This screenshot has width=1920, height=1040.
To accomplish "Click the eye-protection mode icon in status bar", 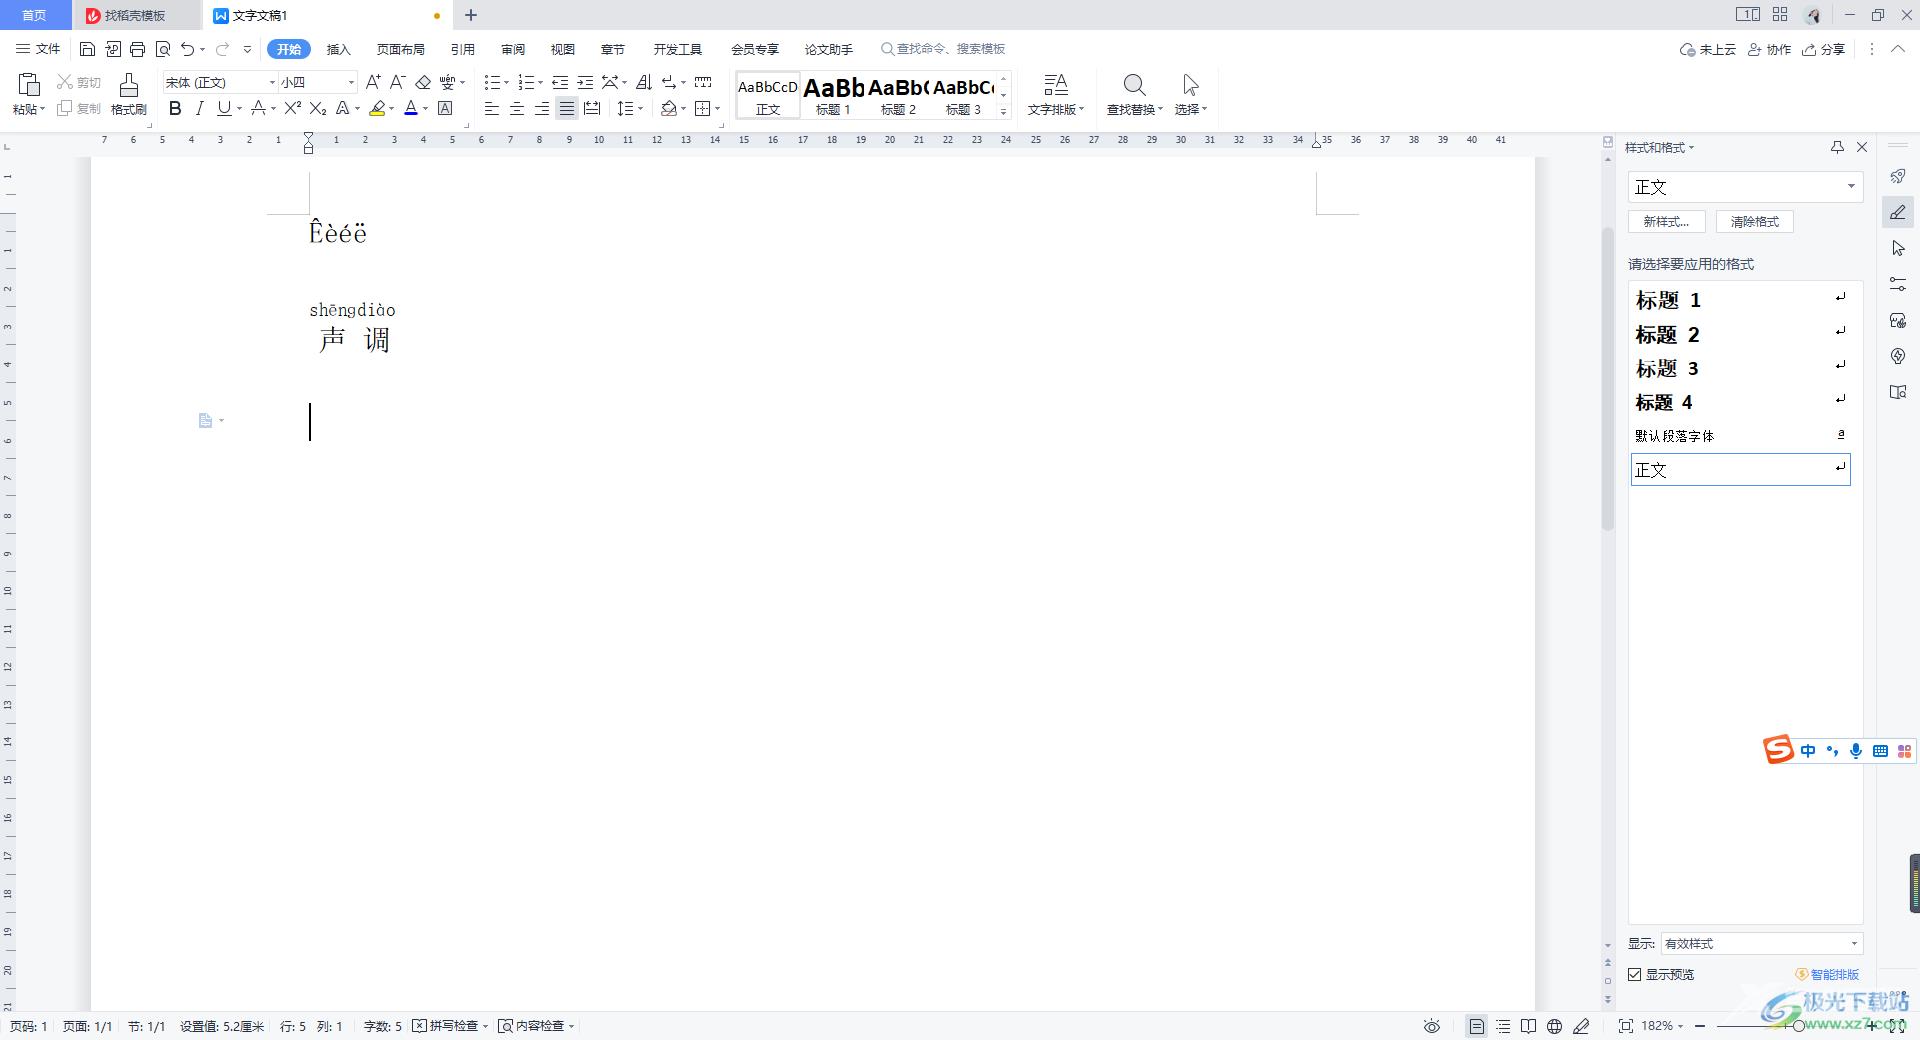I will [x=1432, y=1026].
